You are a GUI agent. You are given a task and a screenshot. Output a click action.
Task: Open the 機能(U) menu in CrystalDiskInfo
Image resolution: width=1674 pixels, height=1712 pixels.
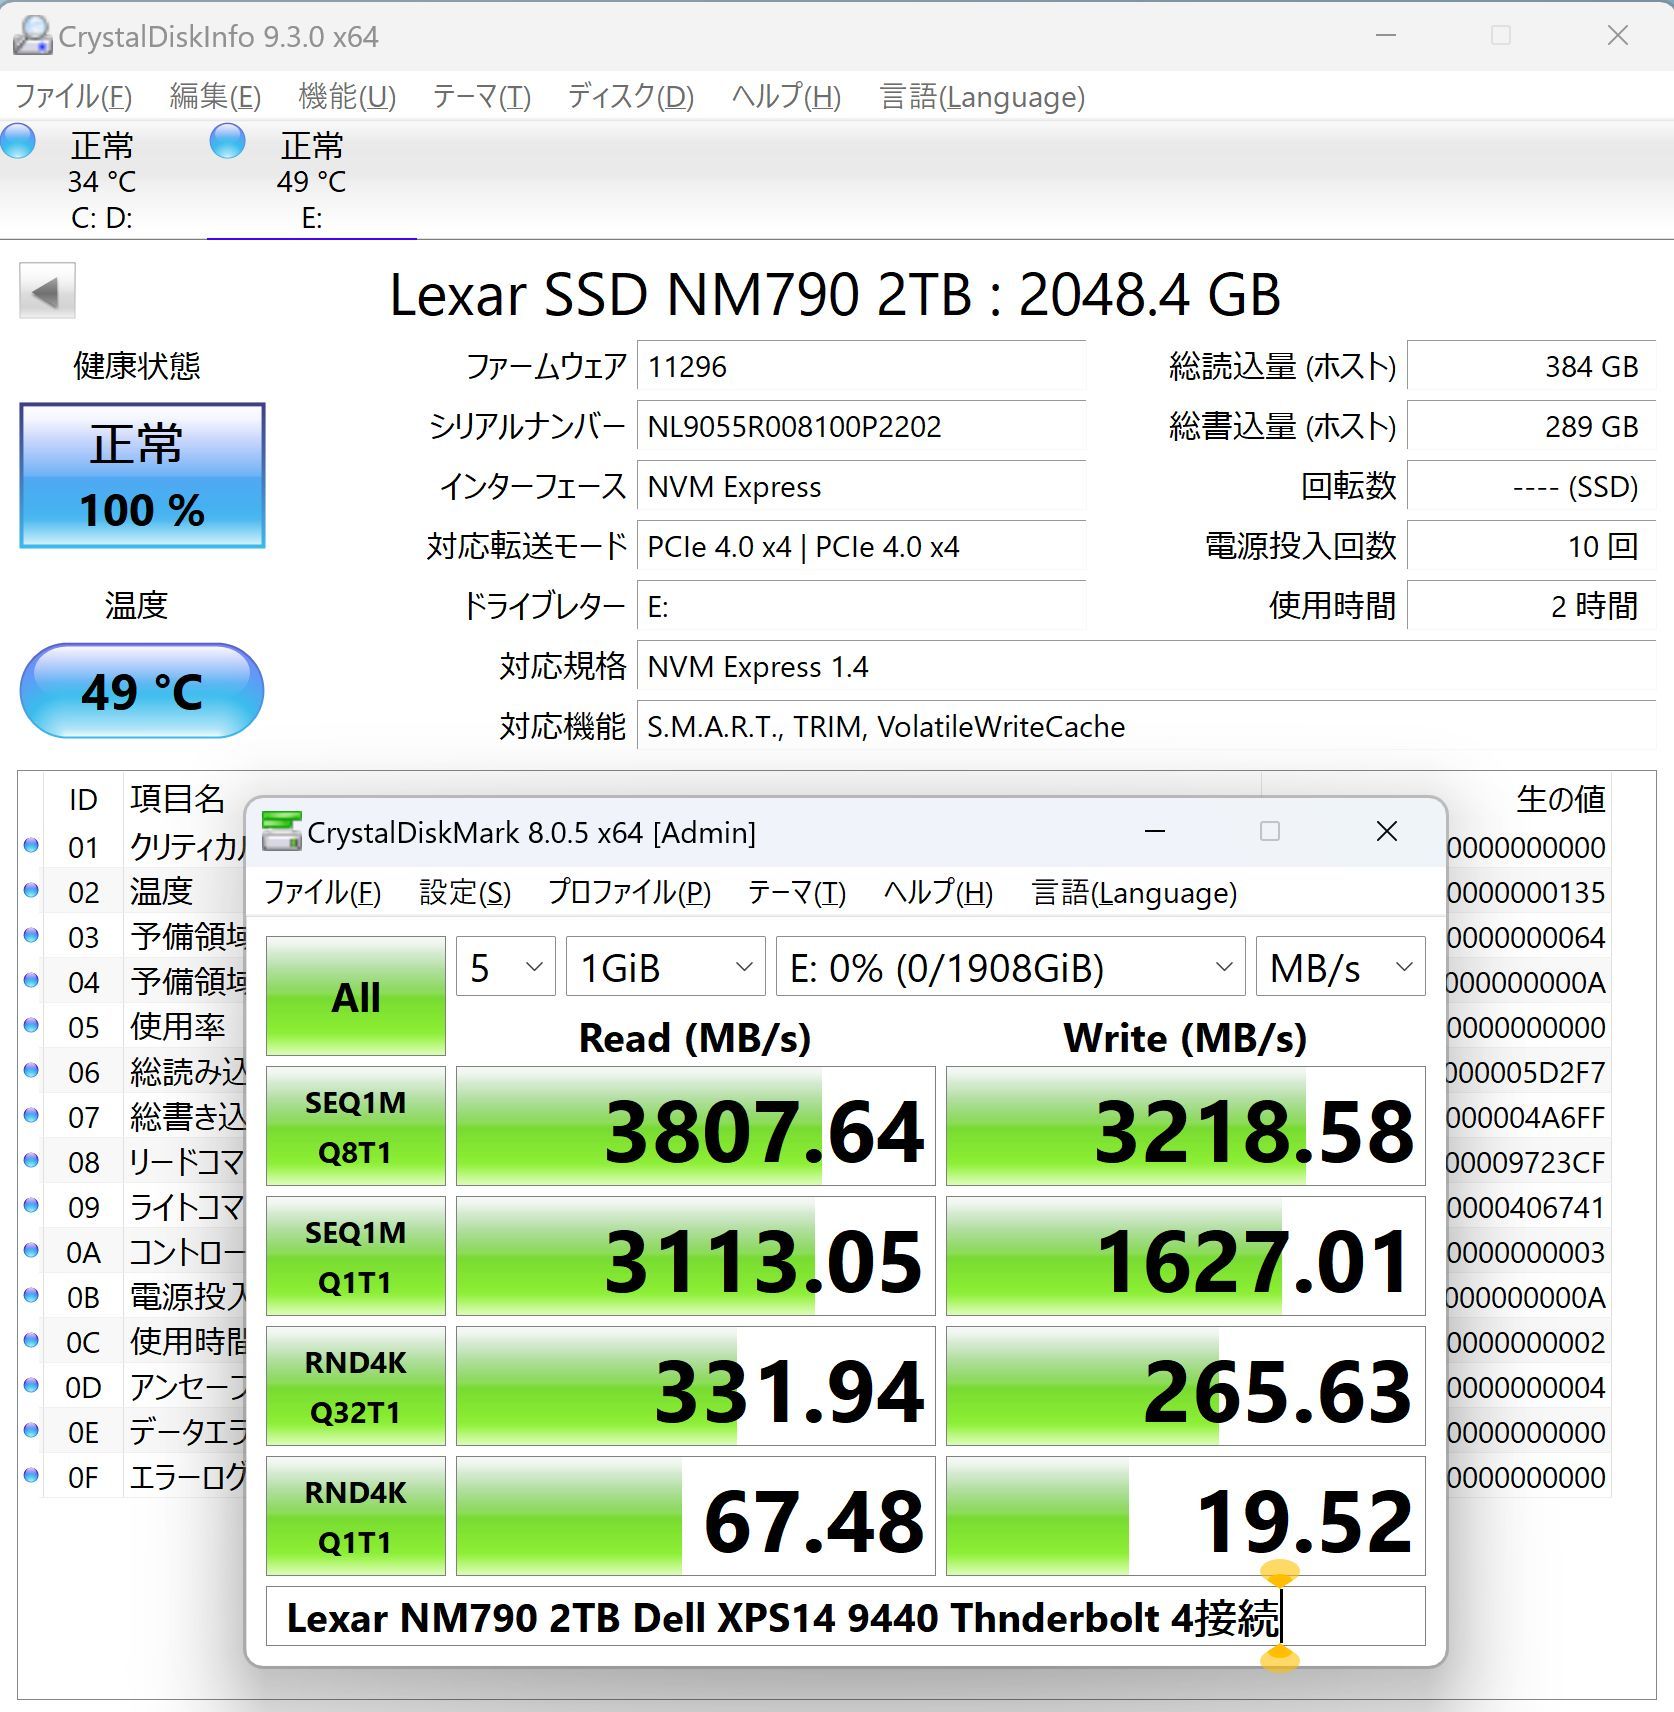pyautogui.click(x=347, y=97)
